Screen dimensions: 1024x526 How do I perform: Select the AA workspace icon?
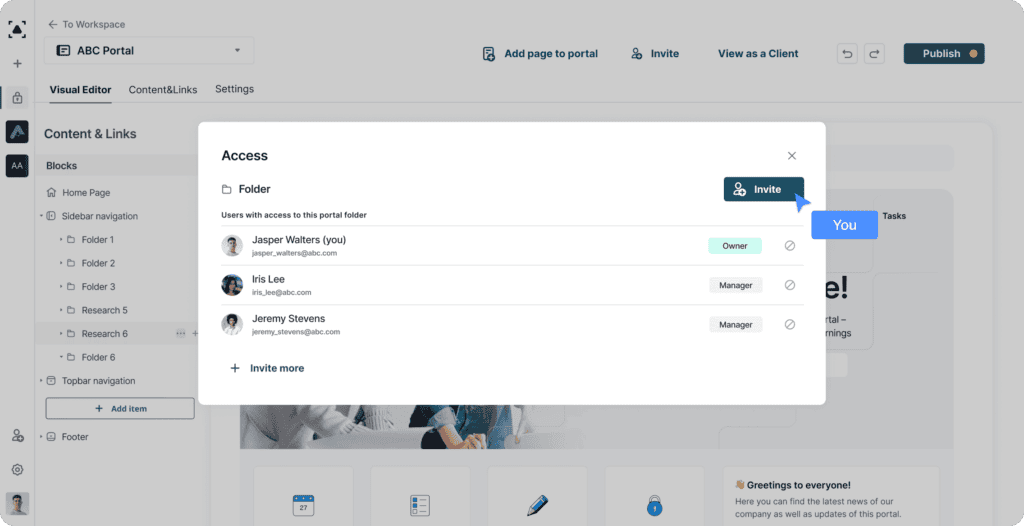pyautogui.click(x=18, y=166)
